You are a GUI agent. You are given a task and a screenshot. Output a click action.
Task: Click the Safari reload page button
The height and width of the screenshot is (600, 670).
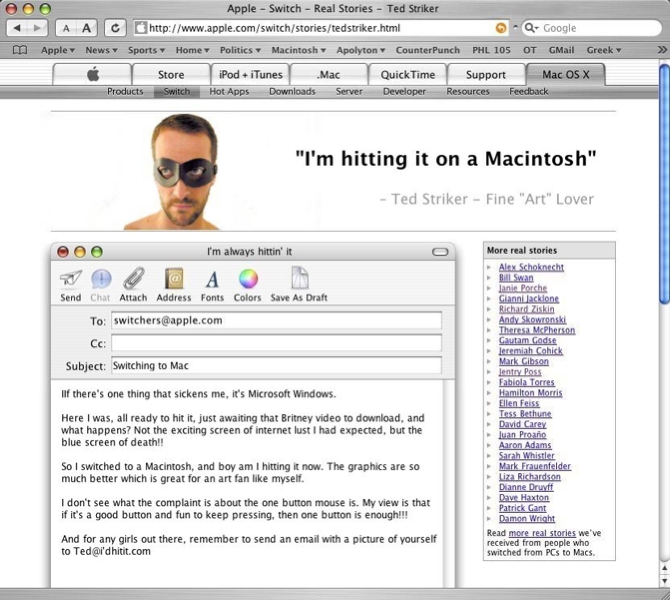pyautogui.click(x=115, y=28)
